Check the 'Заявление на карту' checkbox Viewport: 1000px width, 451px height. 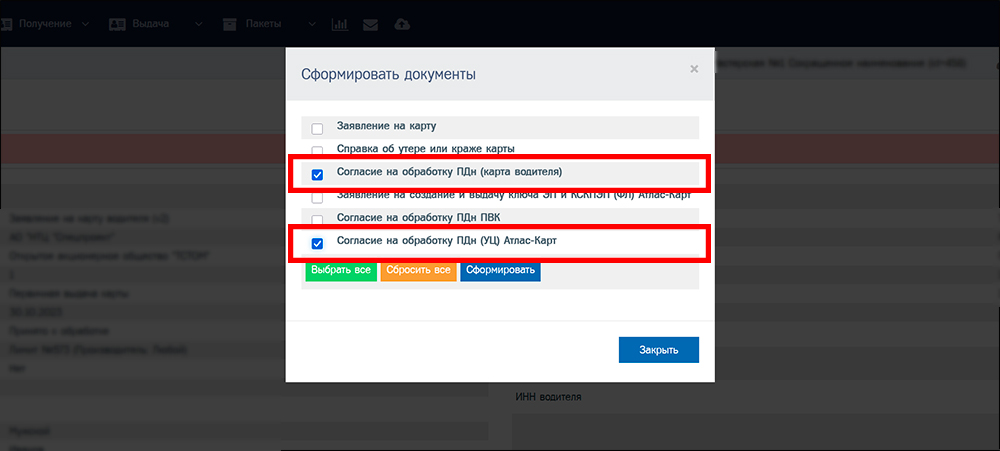(318, 128)
